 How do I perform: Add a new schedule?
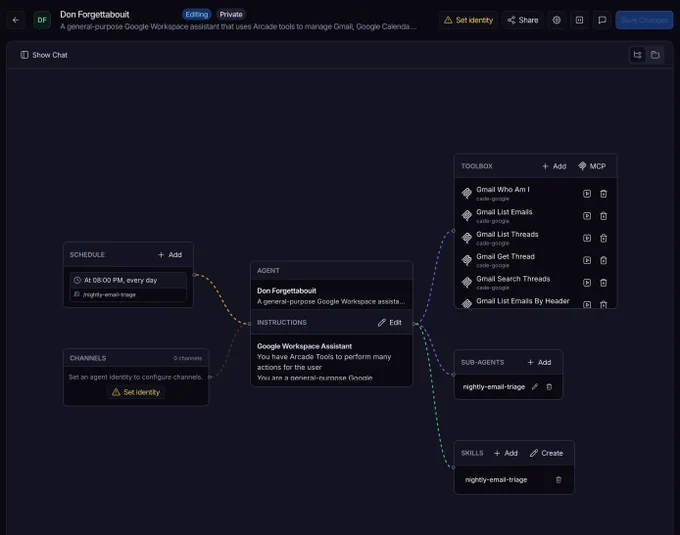point(170,254)
